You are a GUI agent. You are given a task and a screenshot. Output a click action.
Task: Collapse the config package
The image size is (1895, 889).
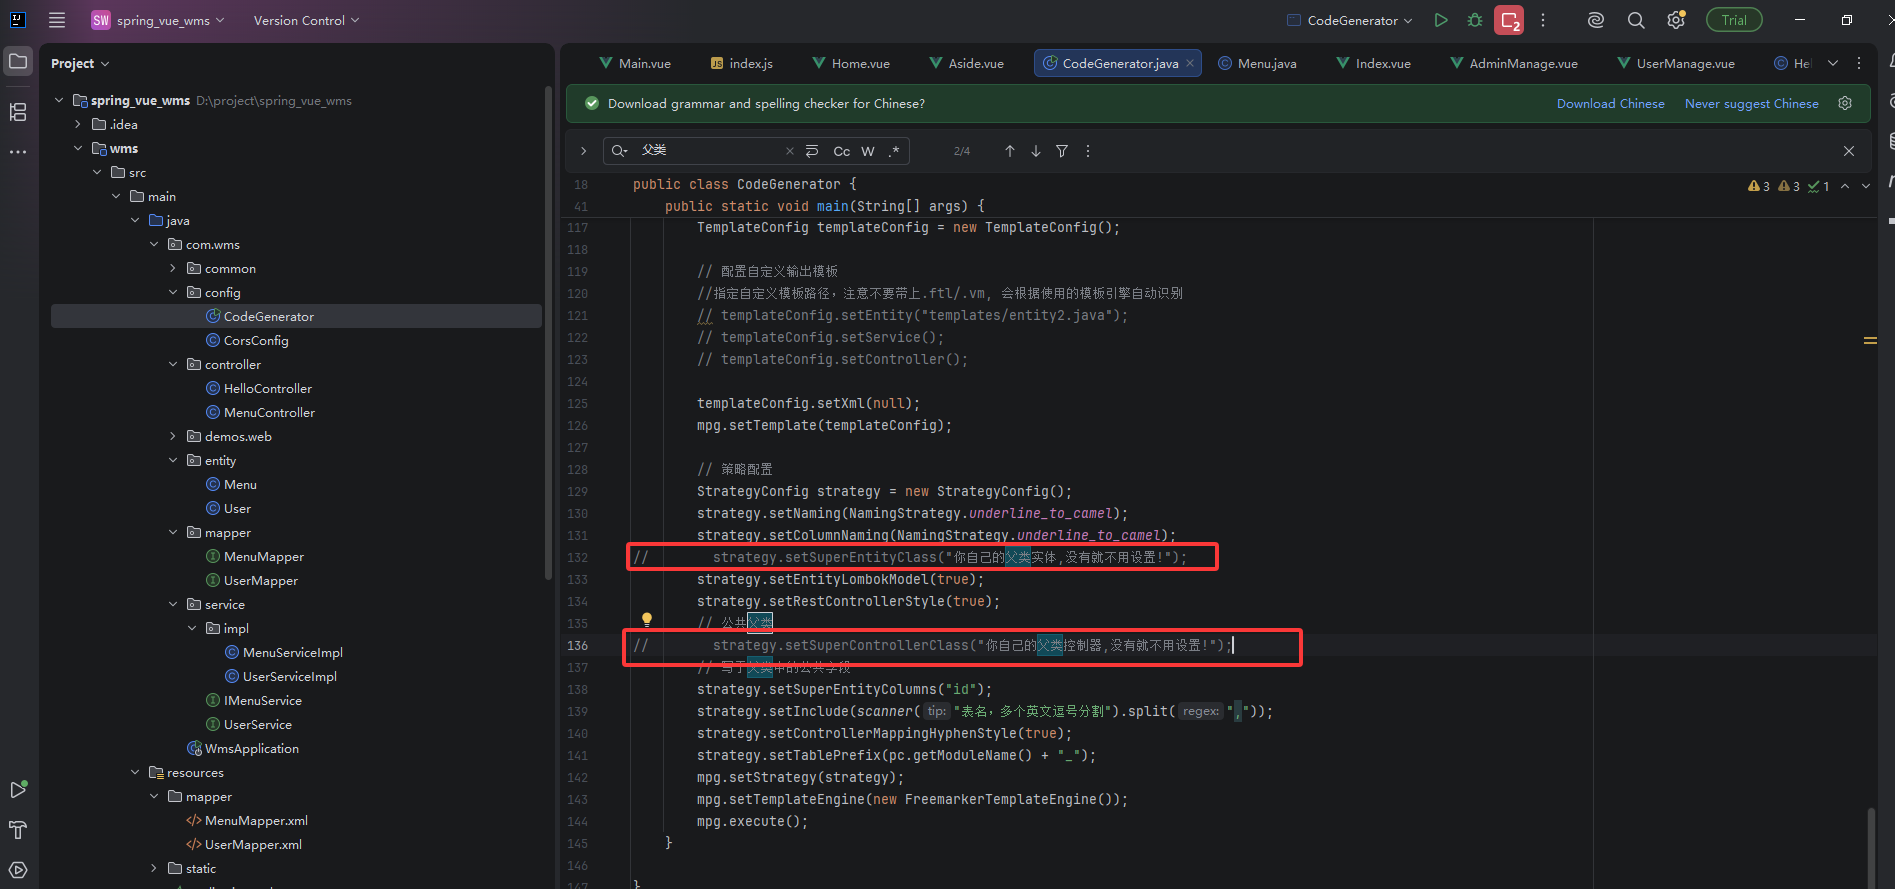[x=173, y=292]
